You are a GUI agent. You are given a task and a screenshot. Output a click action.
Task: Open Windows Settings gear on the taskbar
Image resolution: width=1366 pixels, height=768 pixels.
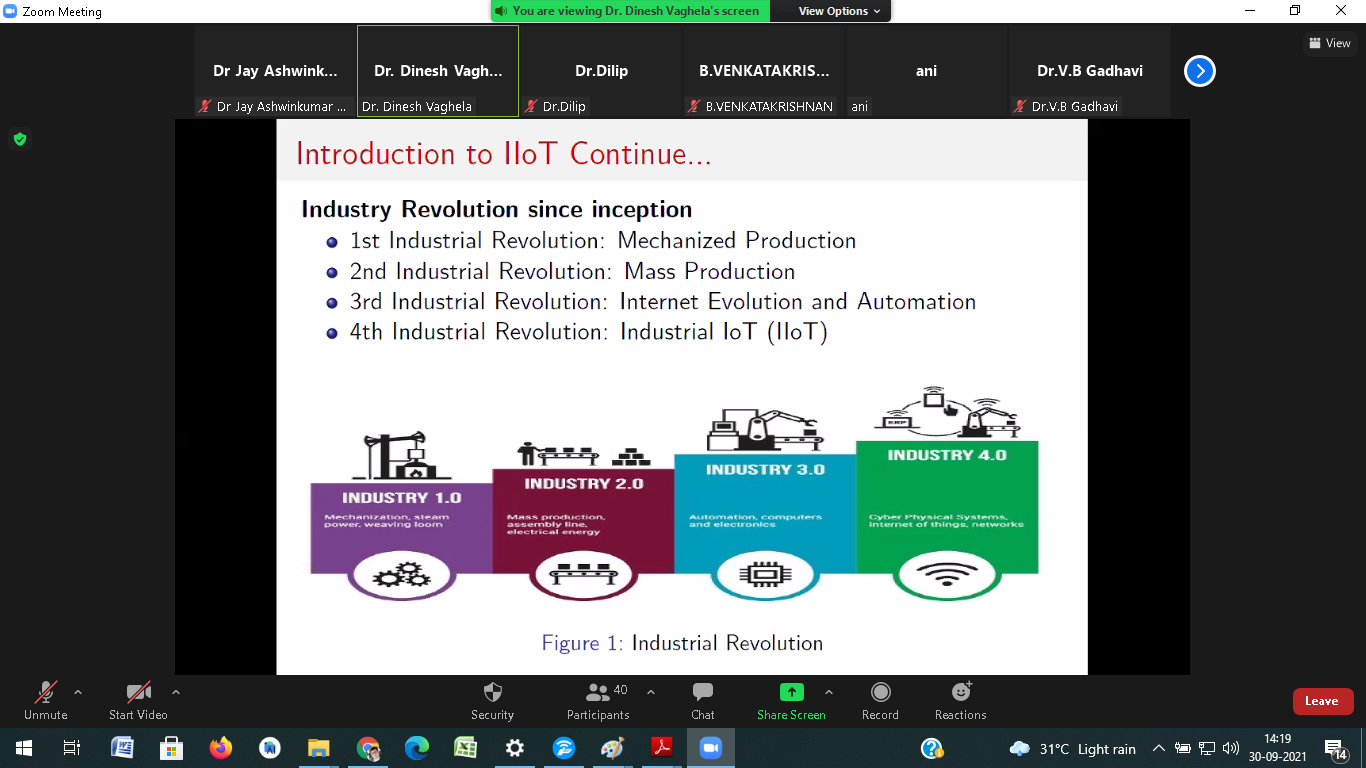515,748
